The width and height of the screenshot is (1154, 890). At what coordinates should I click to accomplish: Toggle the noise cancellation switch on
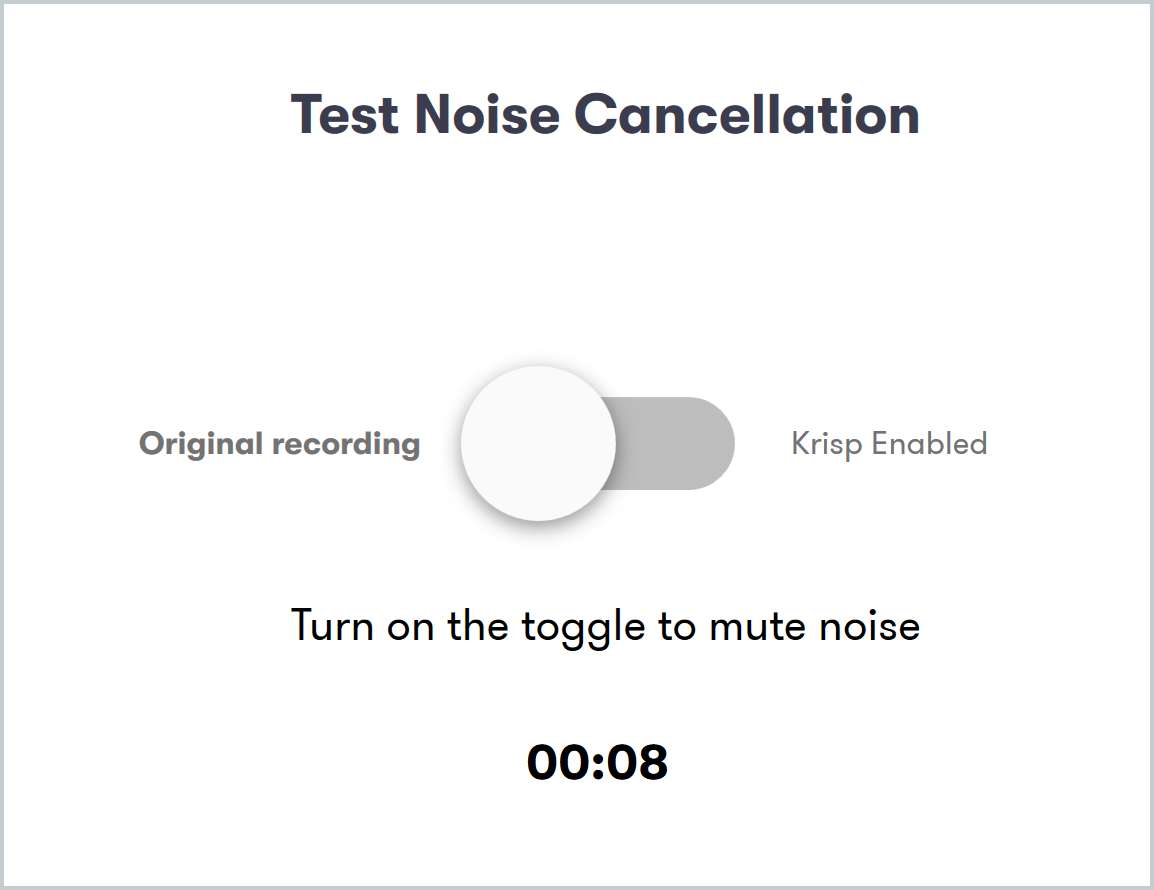pyautogui.click(x=598, y=443)
